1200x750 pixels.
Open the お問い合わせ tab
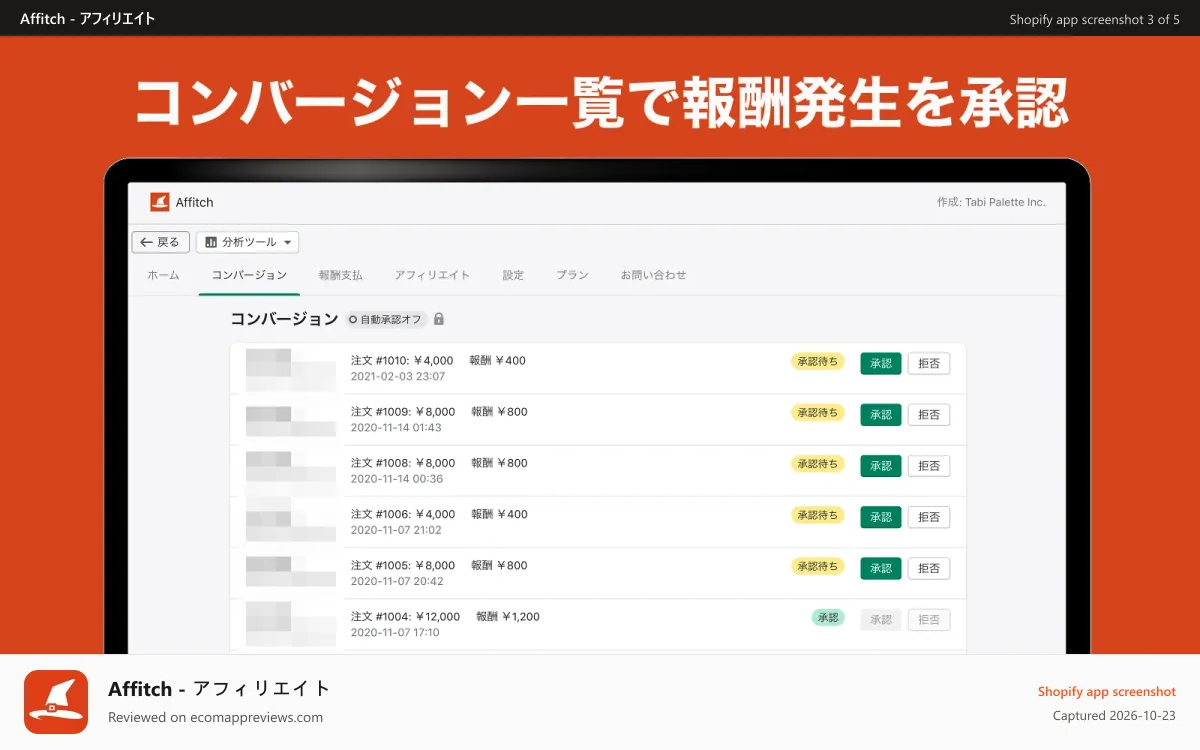pos(654,275)
